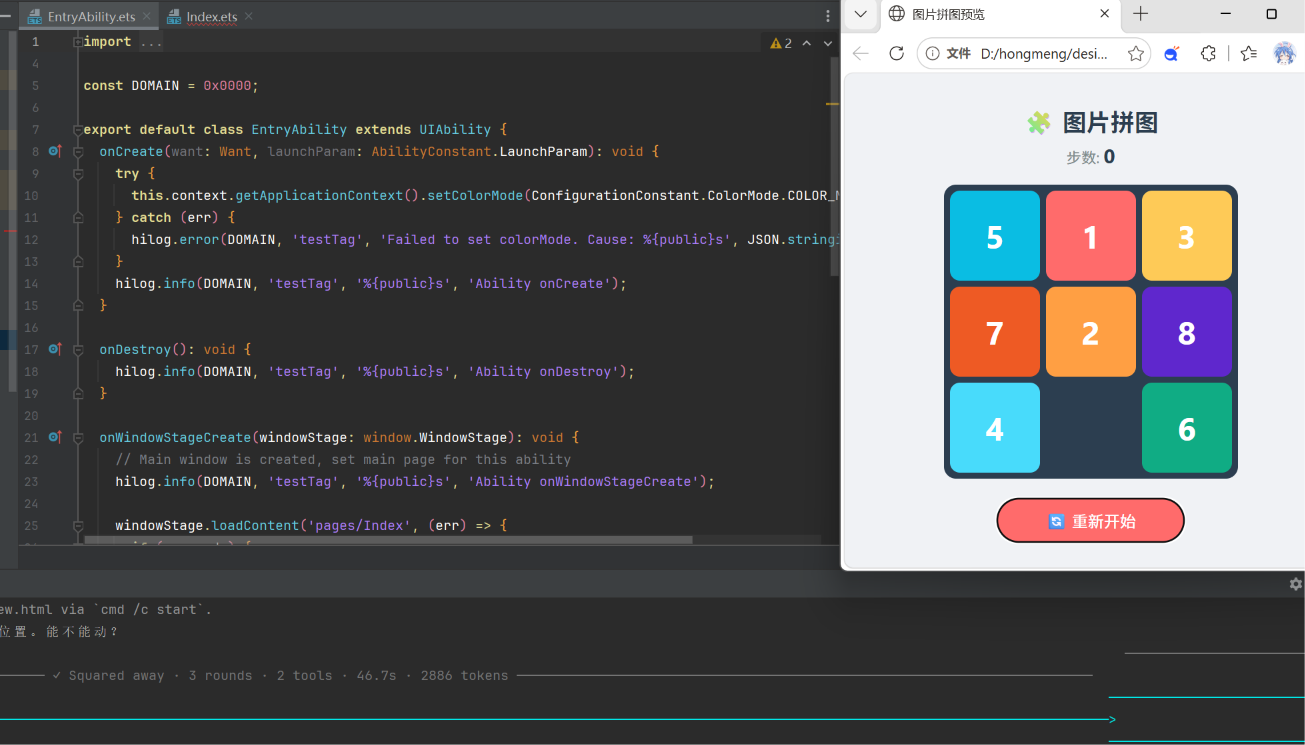1305x745 pixels.
Task: Expand the folded import block
Action: pos(78,42)
